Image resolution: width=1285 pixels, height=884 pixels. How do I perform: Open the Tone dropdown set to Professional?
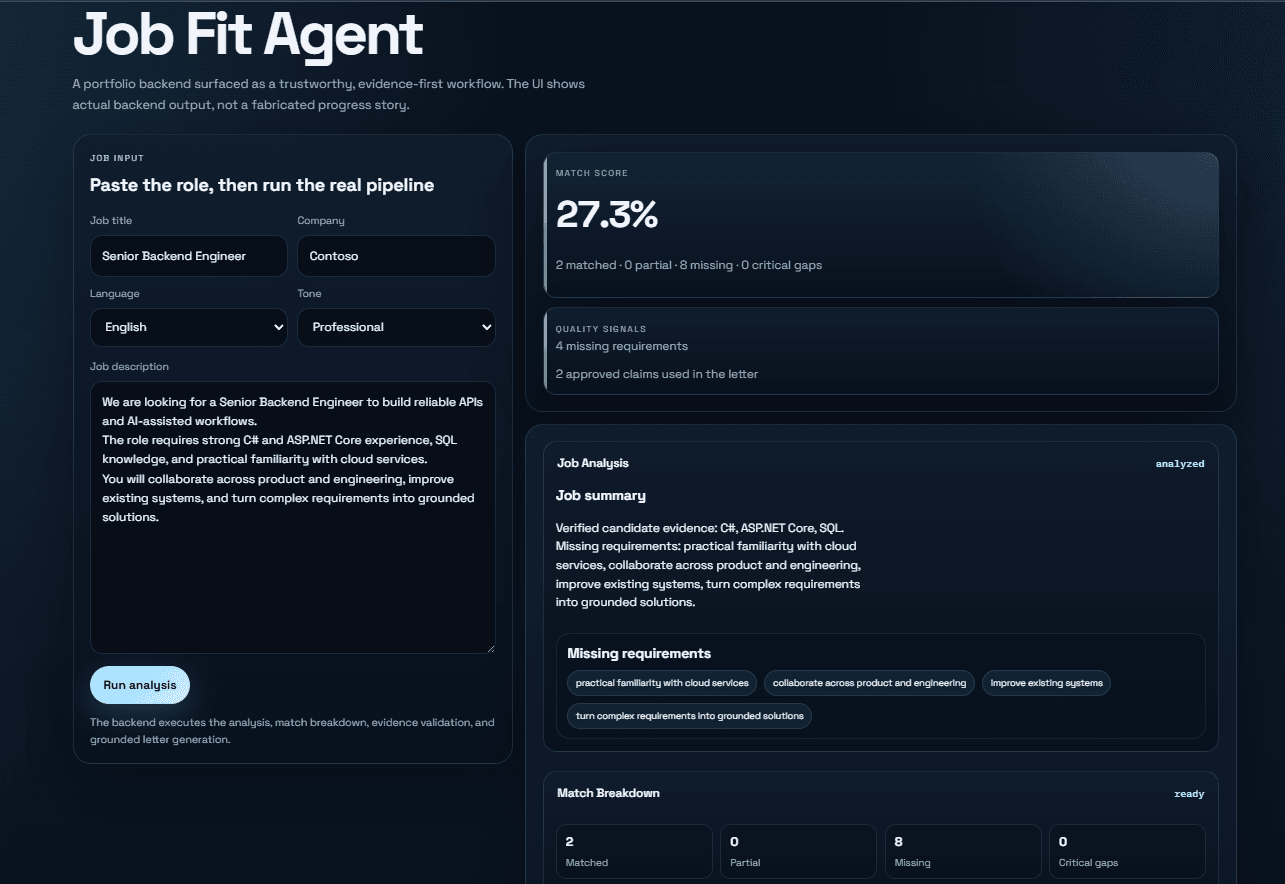396,327
